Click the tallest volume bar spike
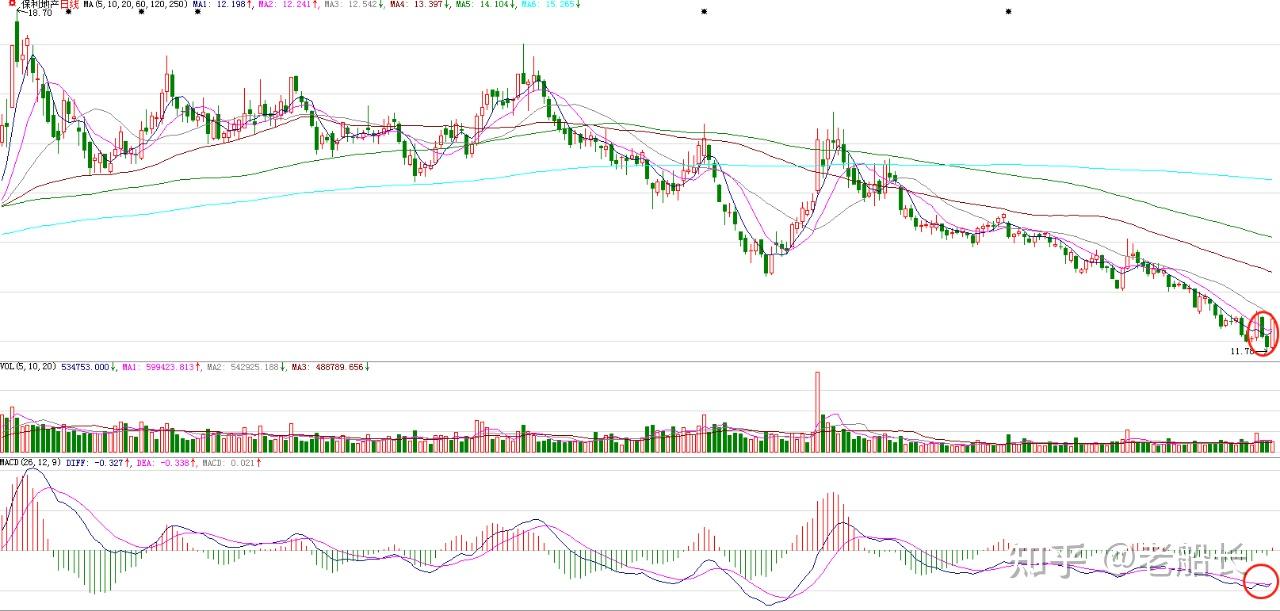 (x=817, y=410)
